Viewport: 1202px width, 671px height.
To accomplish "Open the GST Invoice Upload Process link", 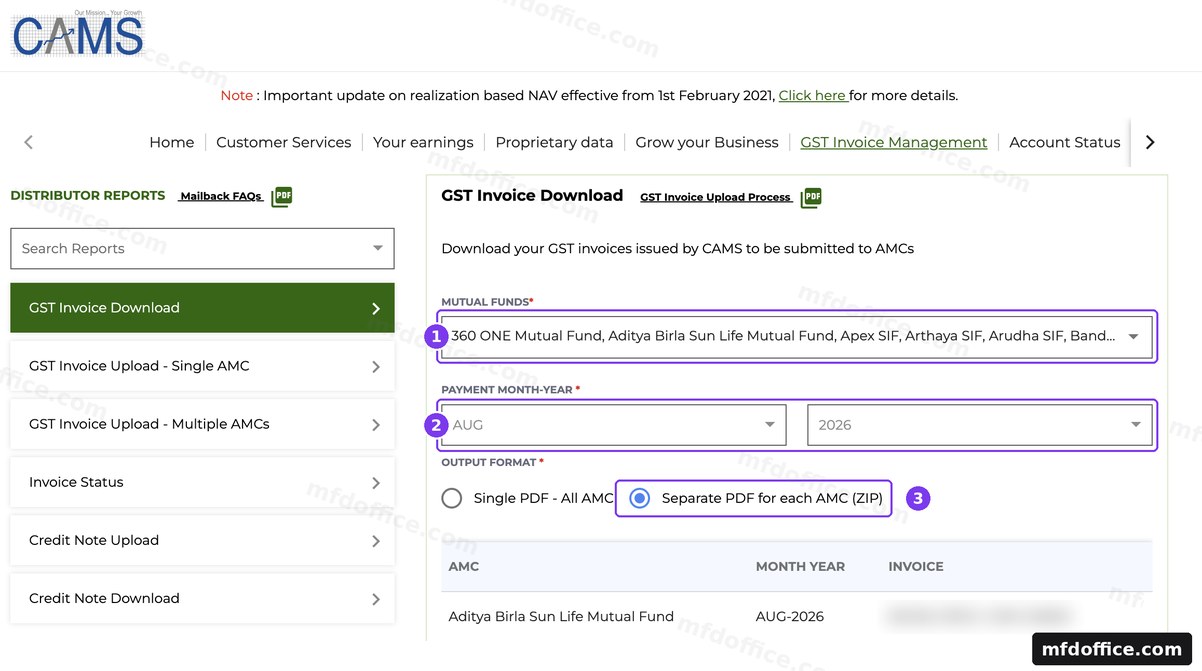I will (716, 197).
